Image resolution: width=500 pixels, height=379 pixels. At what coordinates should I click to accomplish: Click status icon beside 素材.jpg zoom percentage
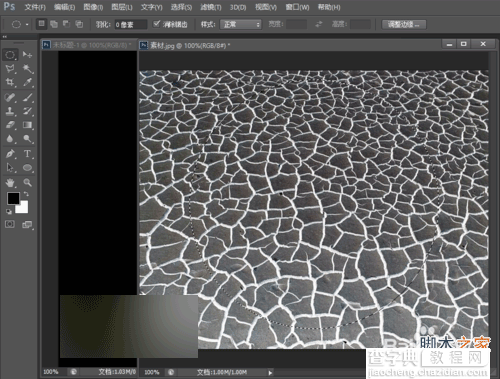[x=171, y=372]
